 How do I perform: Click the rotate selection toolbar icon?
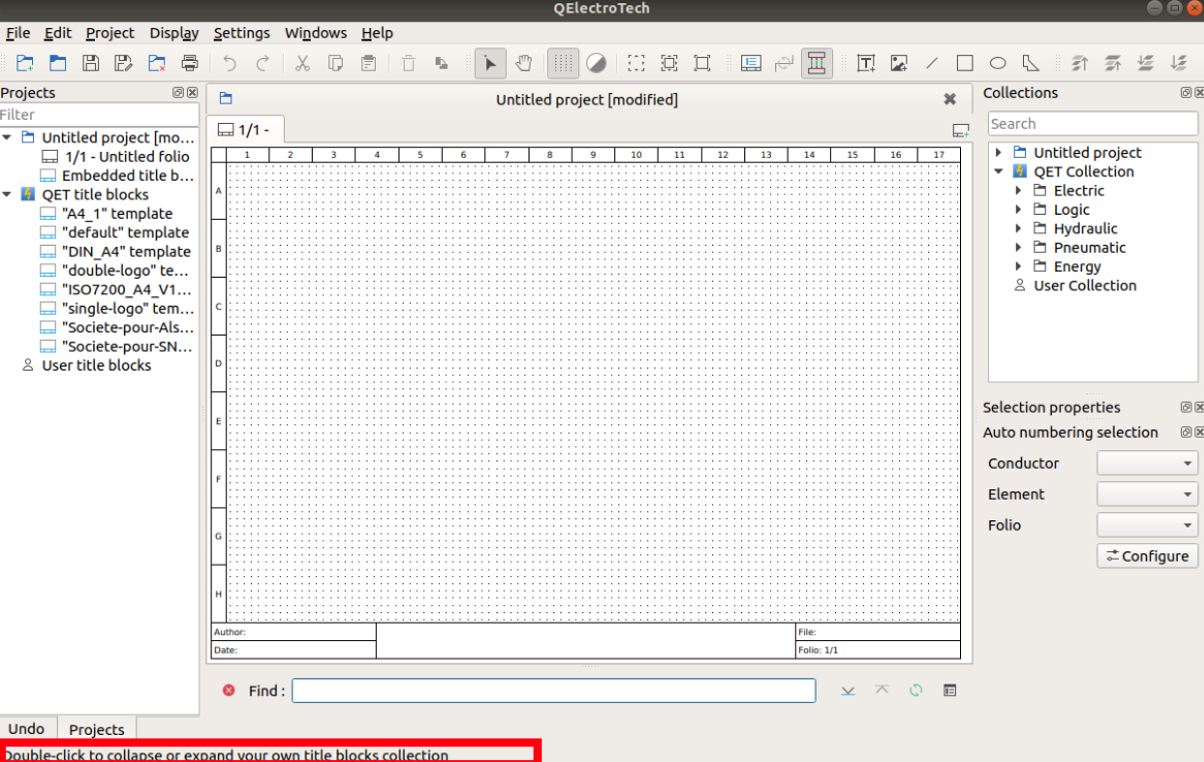[441, 63]
